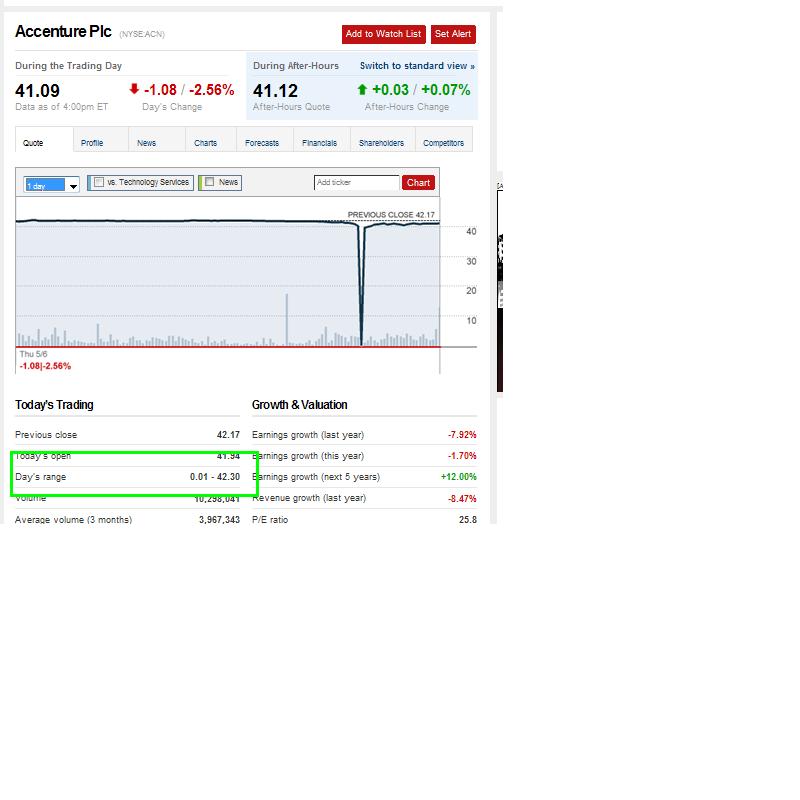This screenshot has height=800, width=800.
Task: Select the 41.12 after-hours quote
Action: 276,91
